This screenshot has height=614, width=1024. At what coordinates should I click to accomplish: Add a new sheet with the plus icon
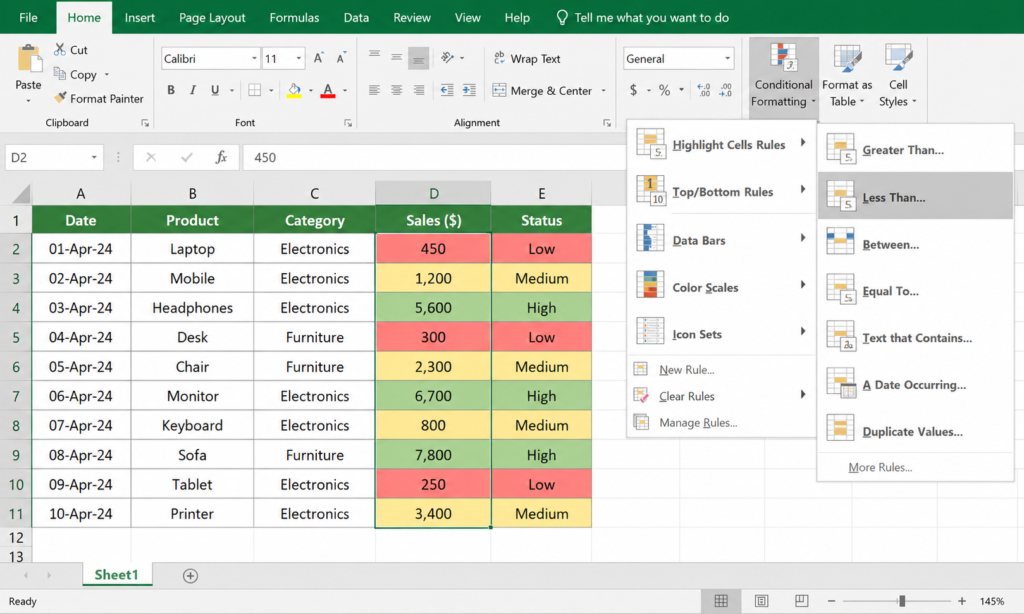[190, 575]
